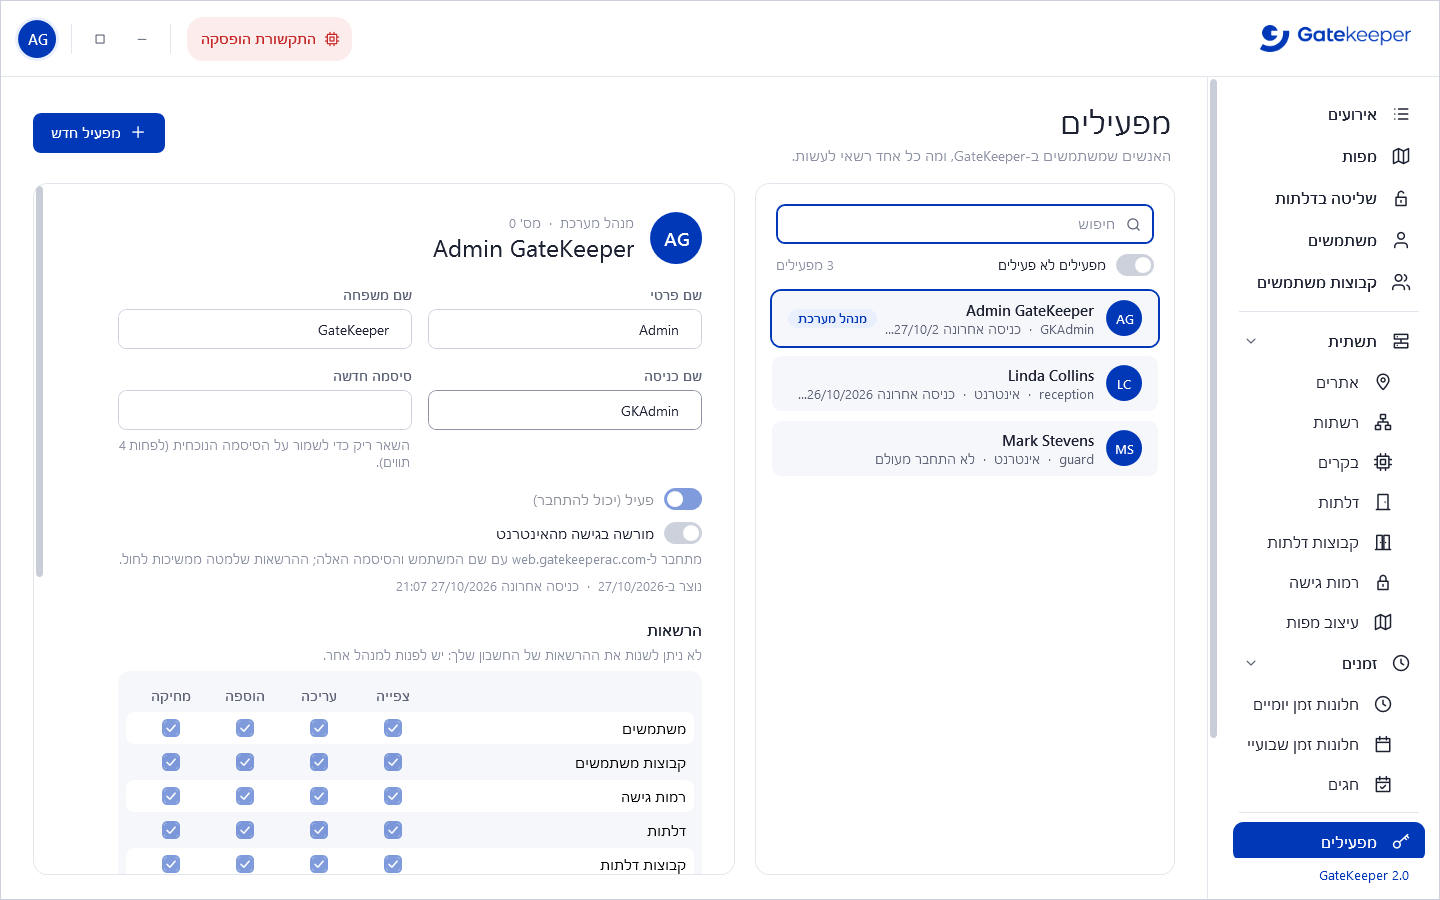Screen dimensions: 1440x900
Task: Click the חיפוש search field
Action: [965, 224]
